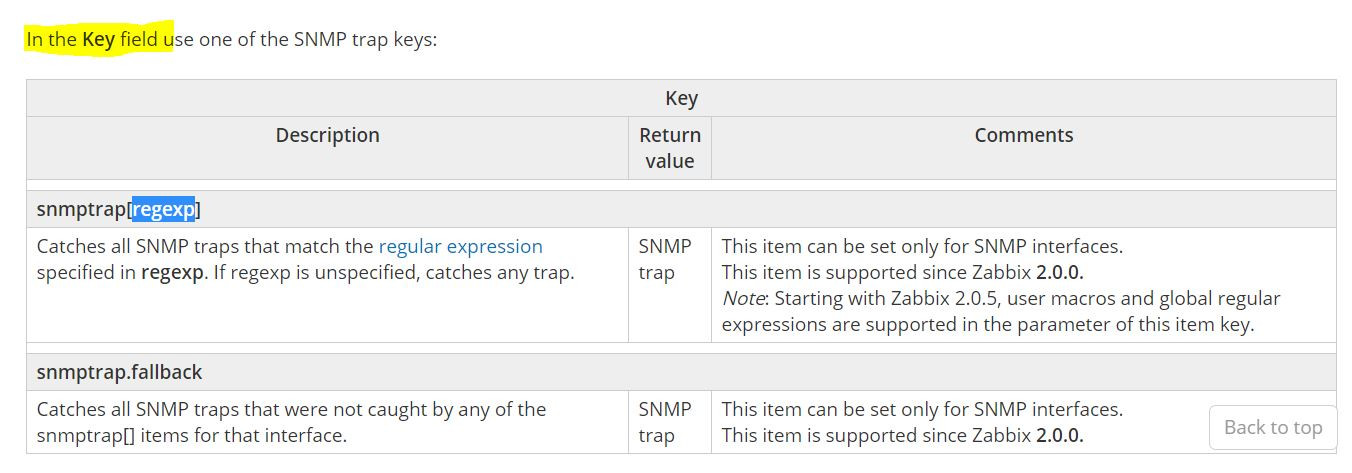Select the "Description" column header

coord(327,135)
